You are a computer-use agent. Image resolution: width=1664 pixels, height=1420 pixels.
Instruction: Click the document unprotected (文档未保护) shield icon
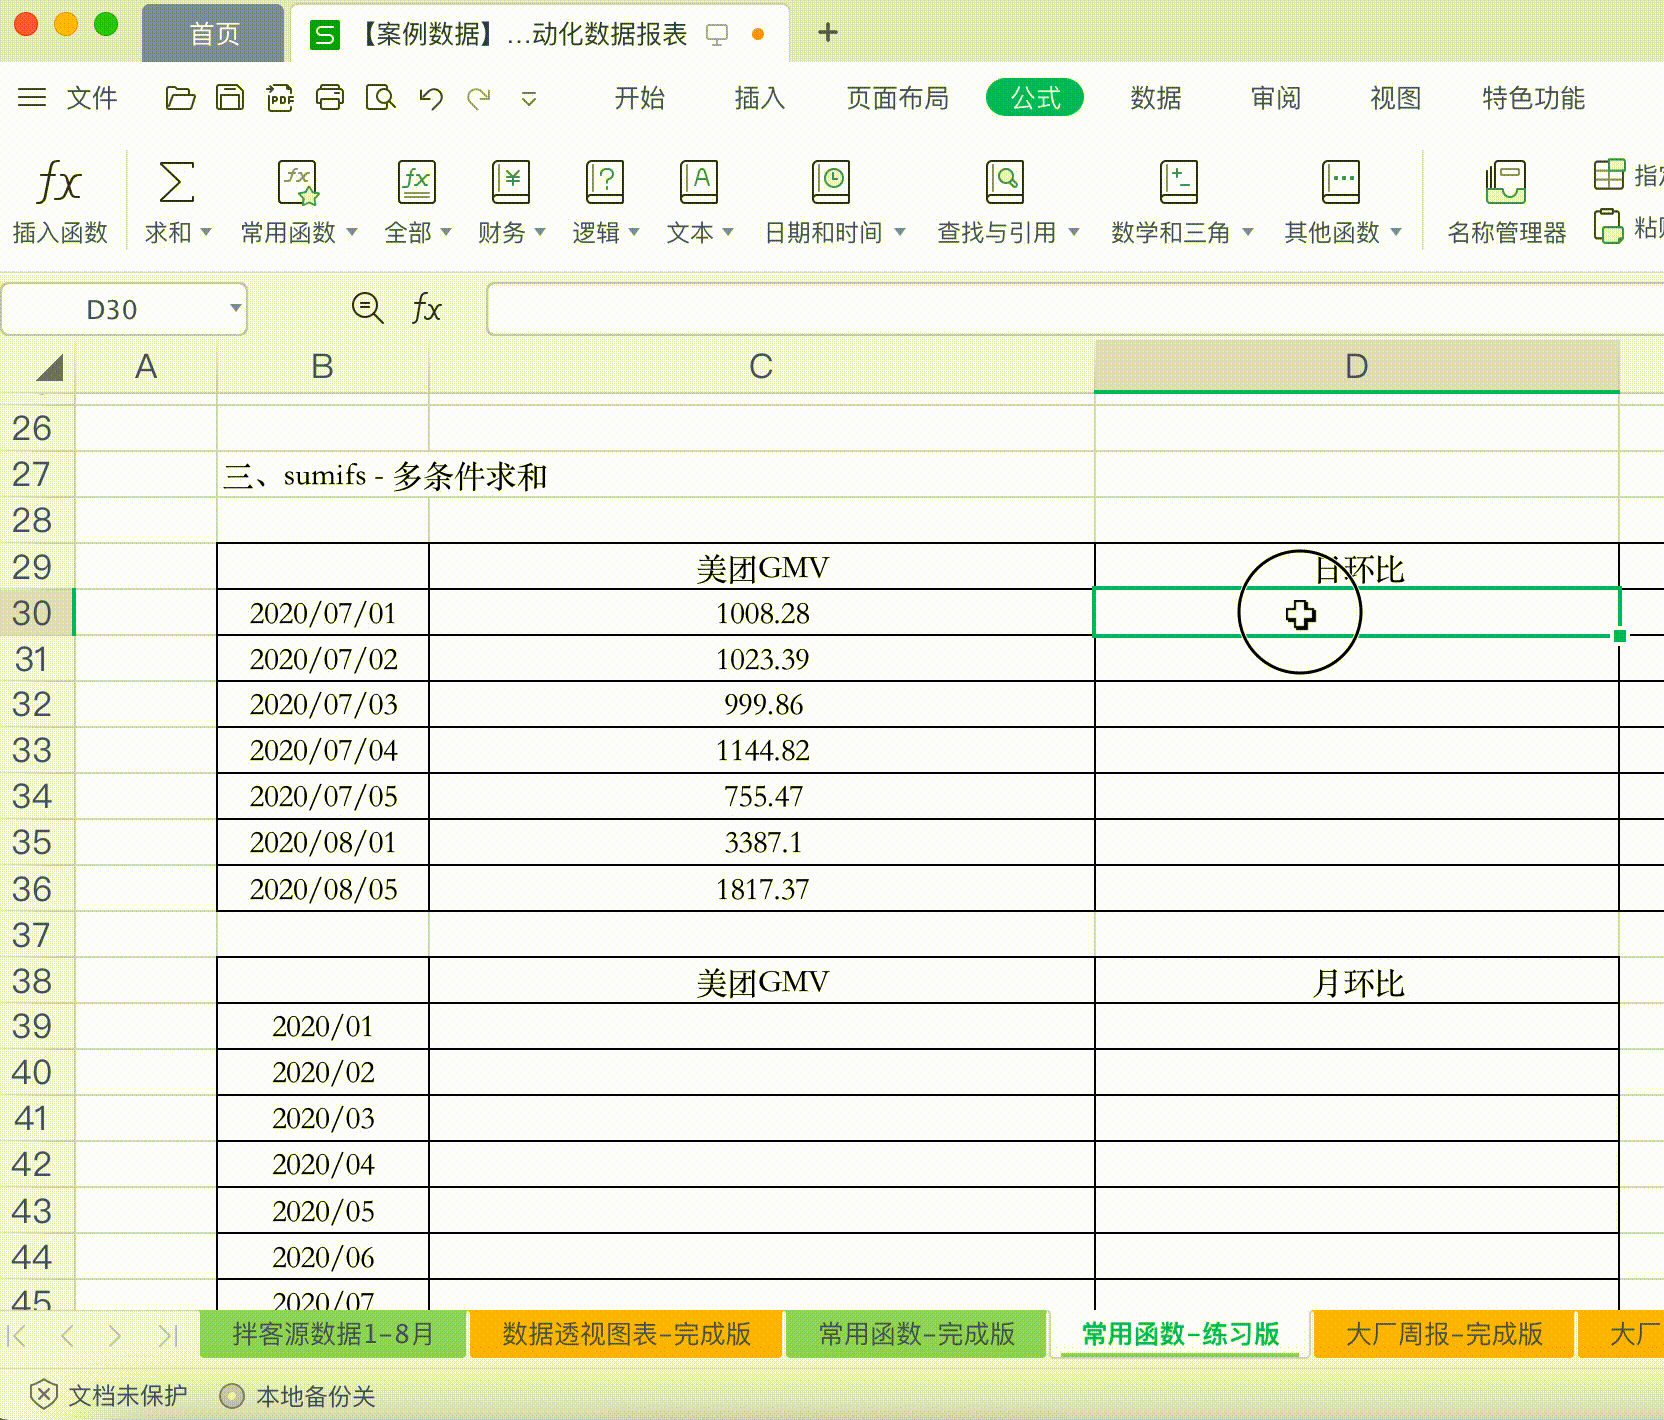42,1394
